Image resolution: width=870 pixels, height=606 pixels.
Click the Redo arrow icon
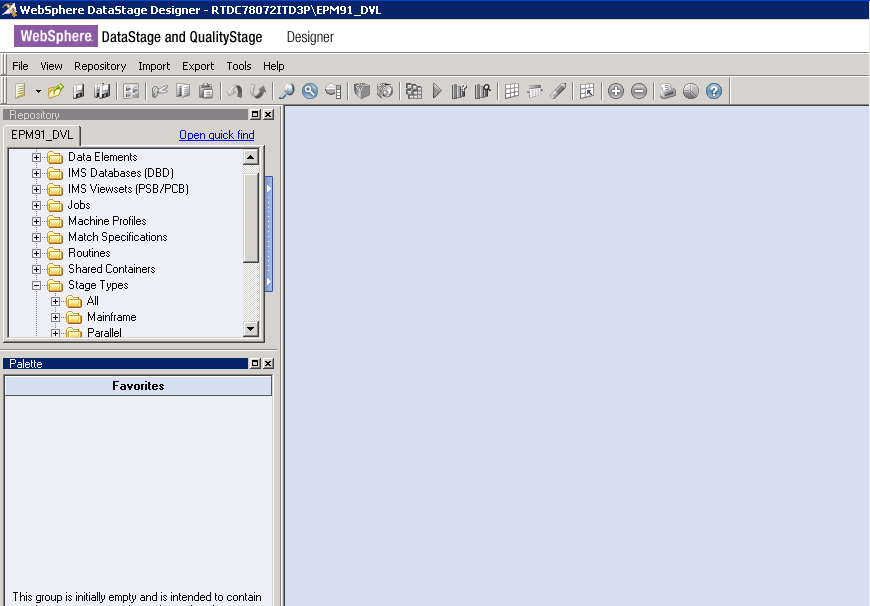click(258, 90)
